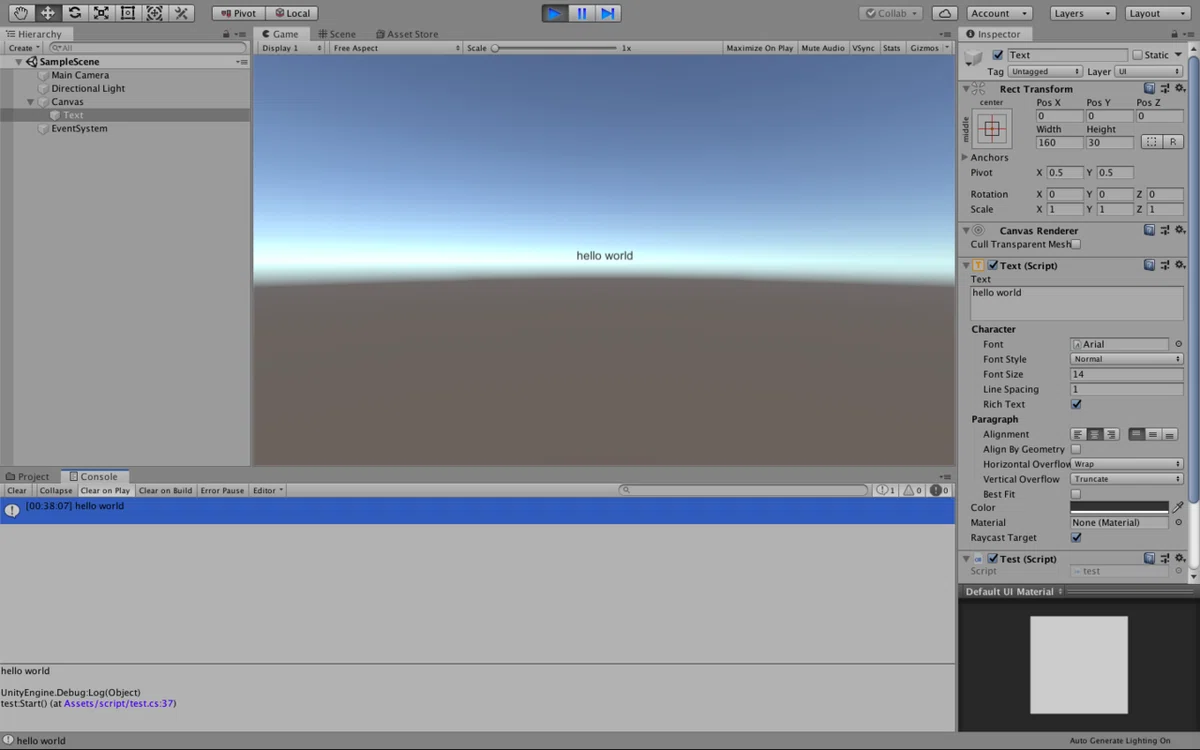Select Directional Light in Hierarchy
This screenshot has height=750, width=1200.
(x=88, y=88)
